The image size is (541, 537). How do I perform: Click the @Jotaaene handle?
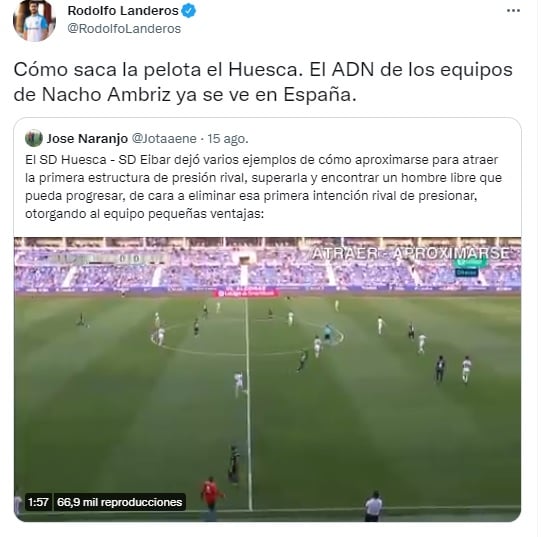164,139
